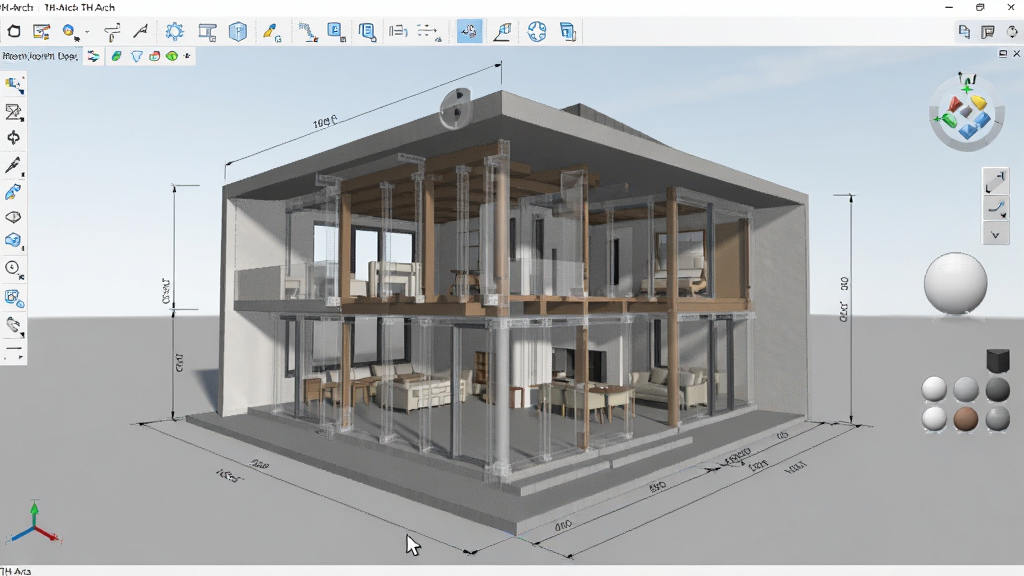Image resolution: width=1024 pixels, height=576 pixels.
Task: Pick the brown wood material swatch
Action: tap(965, 419)
